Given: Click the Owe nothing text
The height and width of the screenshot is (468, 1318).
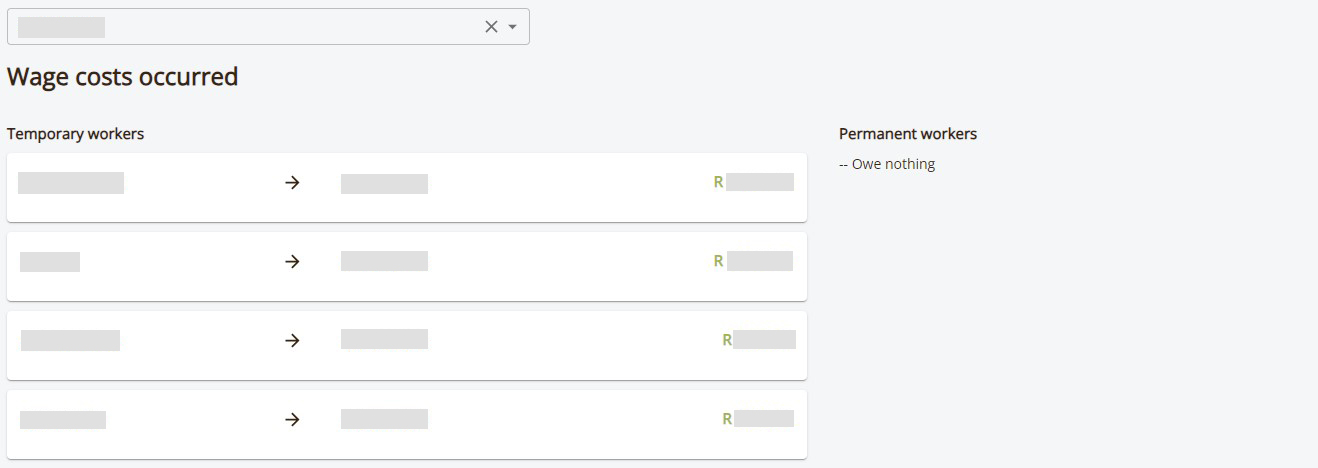Looking at the screenshot, I should [x=893, y=164].
